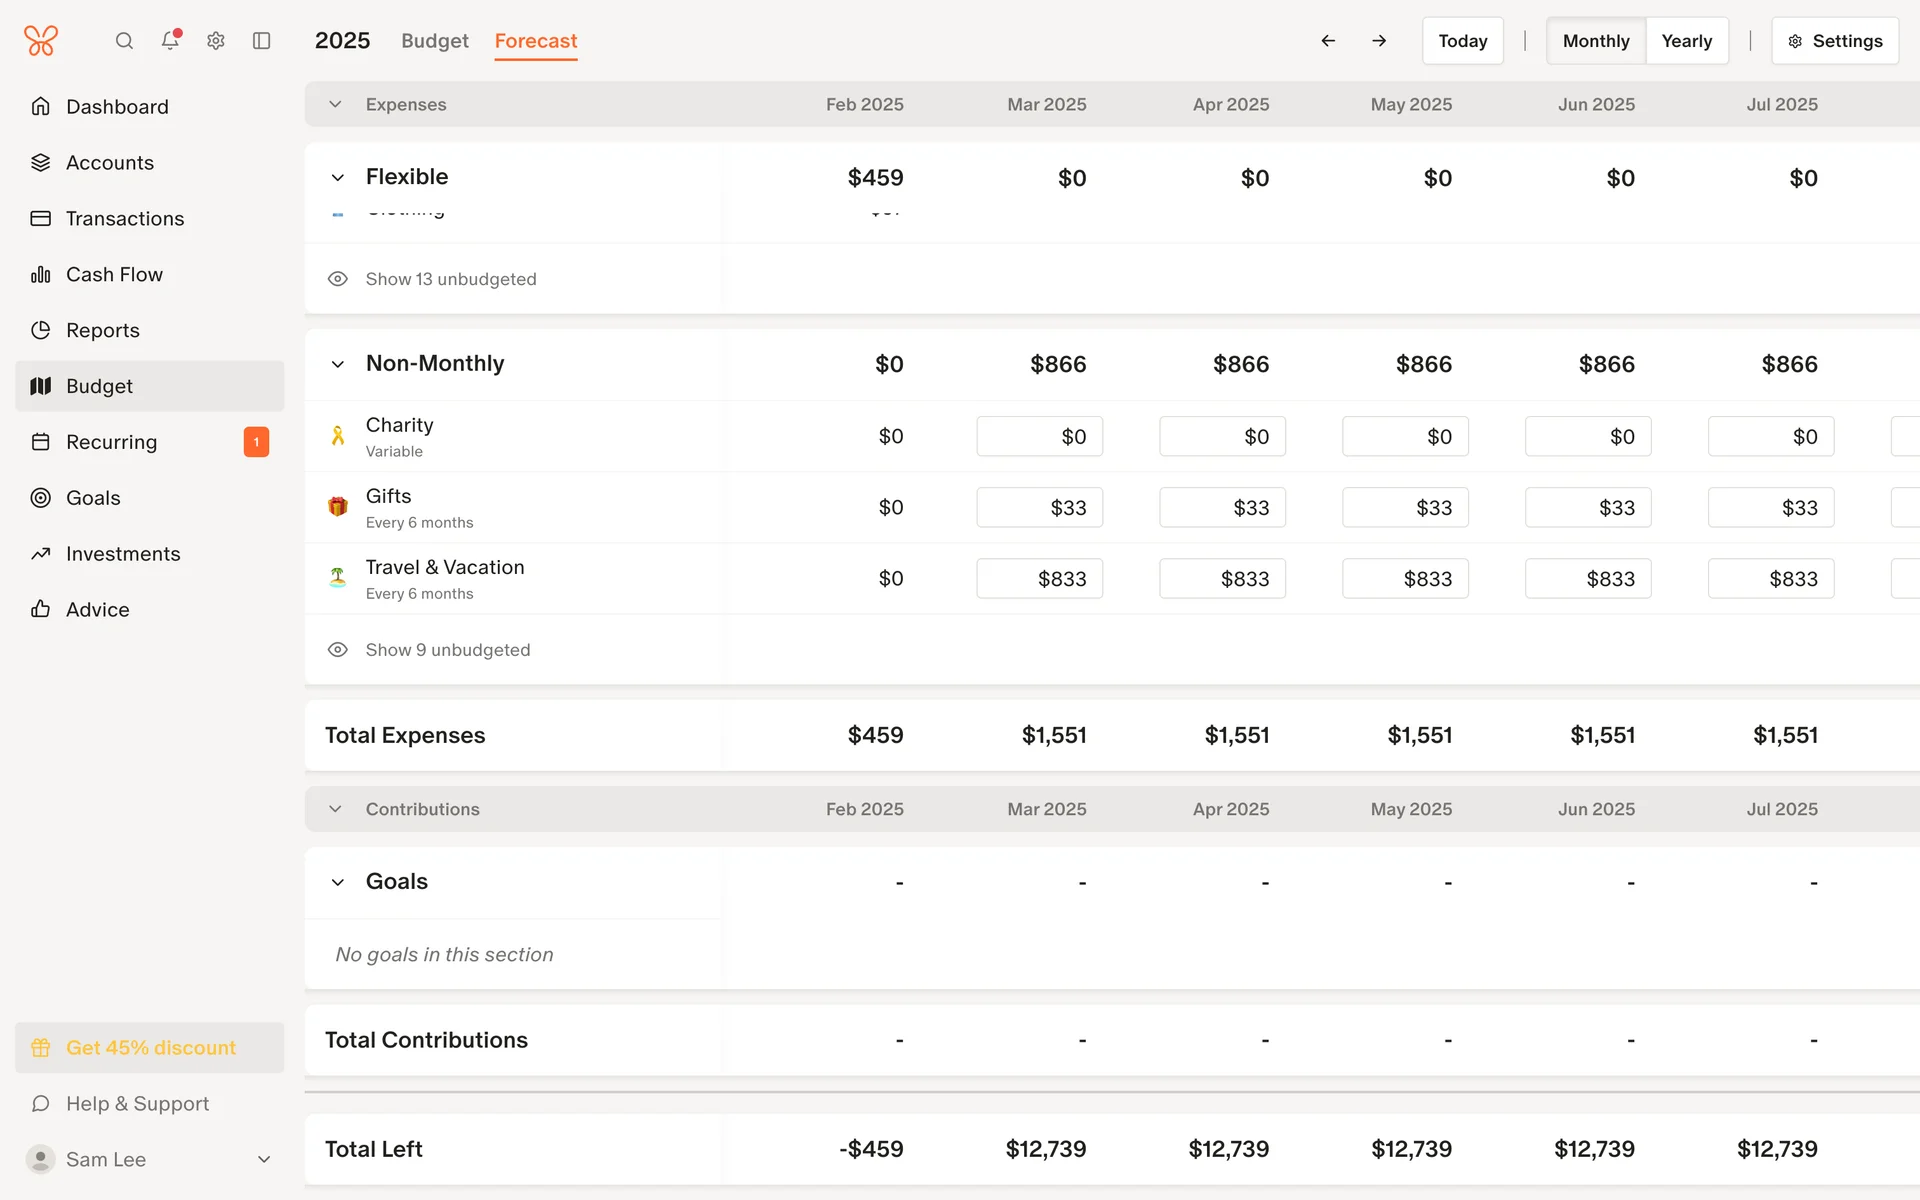The image size is (1920, 1200).
Task: Collapse the Contributions section header
Action: click(x=336, y=809)
